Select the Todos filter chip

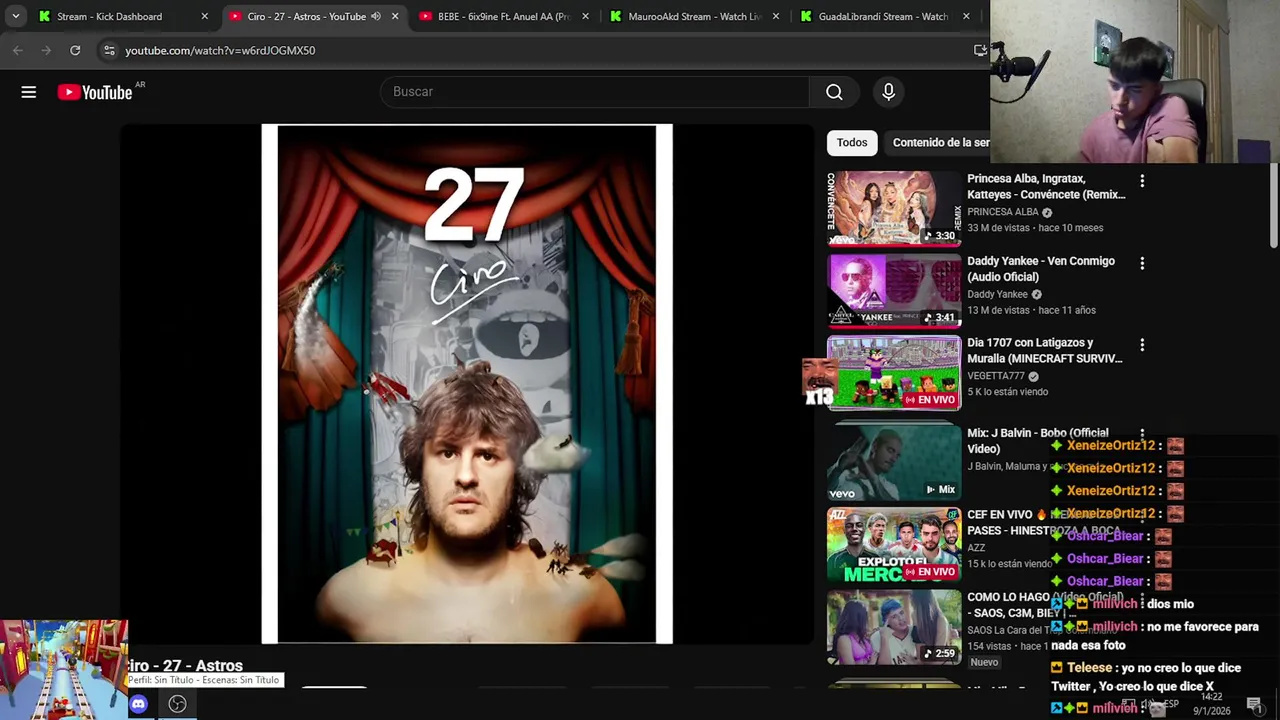pyautogui.click(x=852, y=143)
